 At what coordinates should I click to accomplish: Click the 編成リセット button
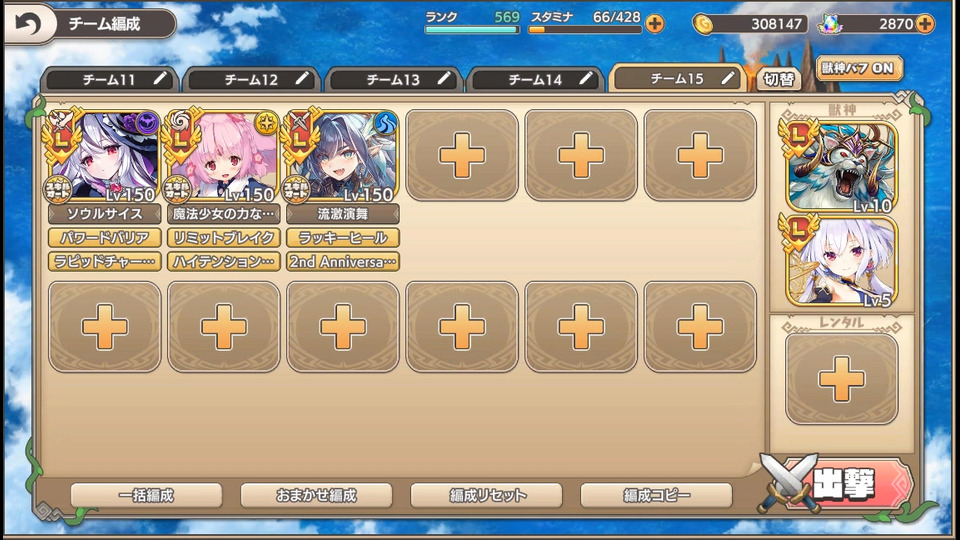(x=487, y=495)
